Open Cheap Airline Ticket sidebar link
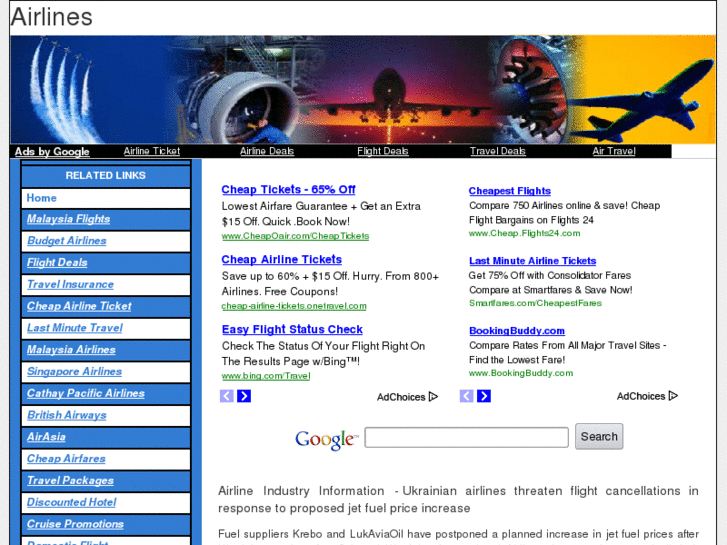The width and height of the screenshot is (727, 545). coord(79,306)
